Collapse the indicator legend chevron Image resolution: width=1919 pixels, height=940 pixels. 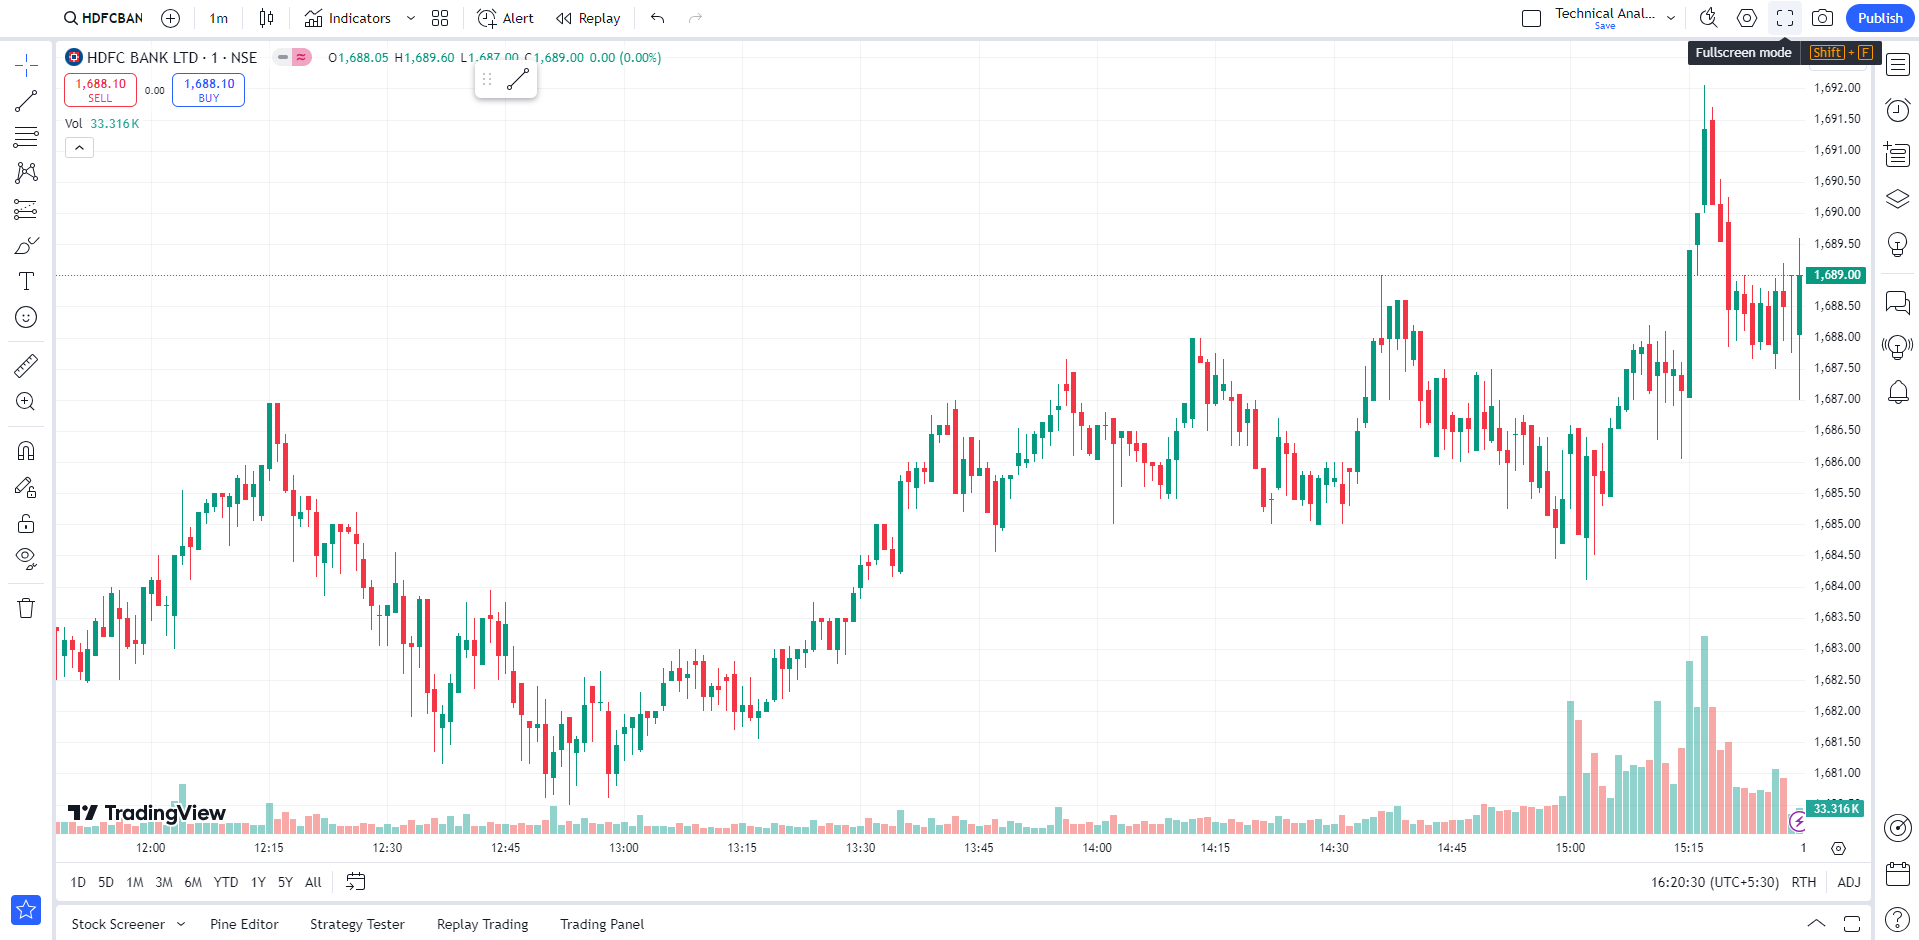[x=79, y=148]
